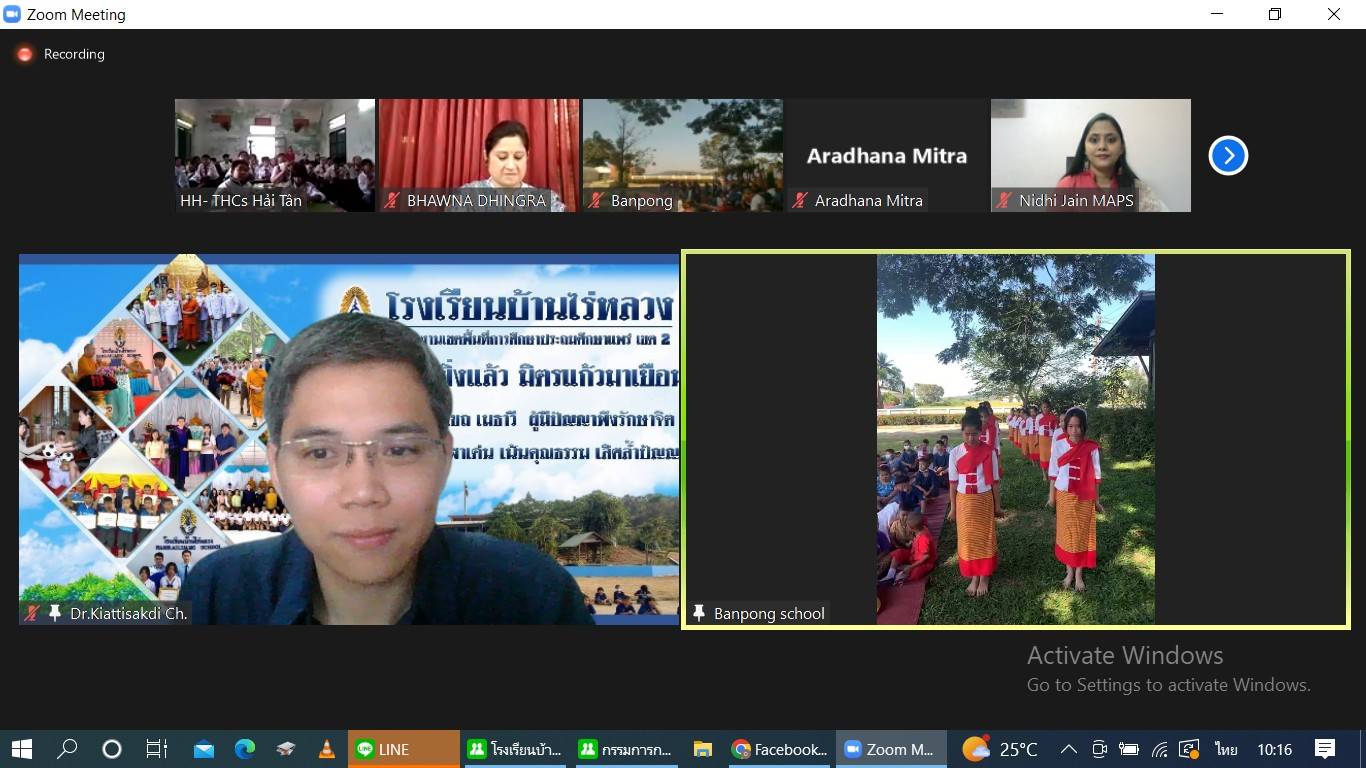Click the red Recording indicator icon
1366x768 pixels.
[x=25, y=54]
